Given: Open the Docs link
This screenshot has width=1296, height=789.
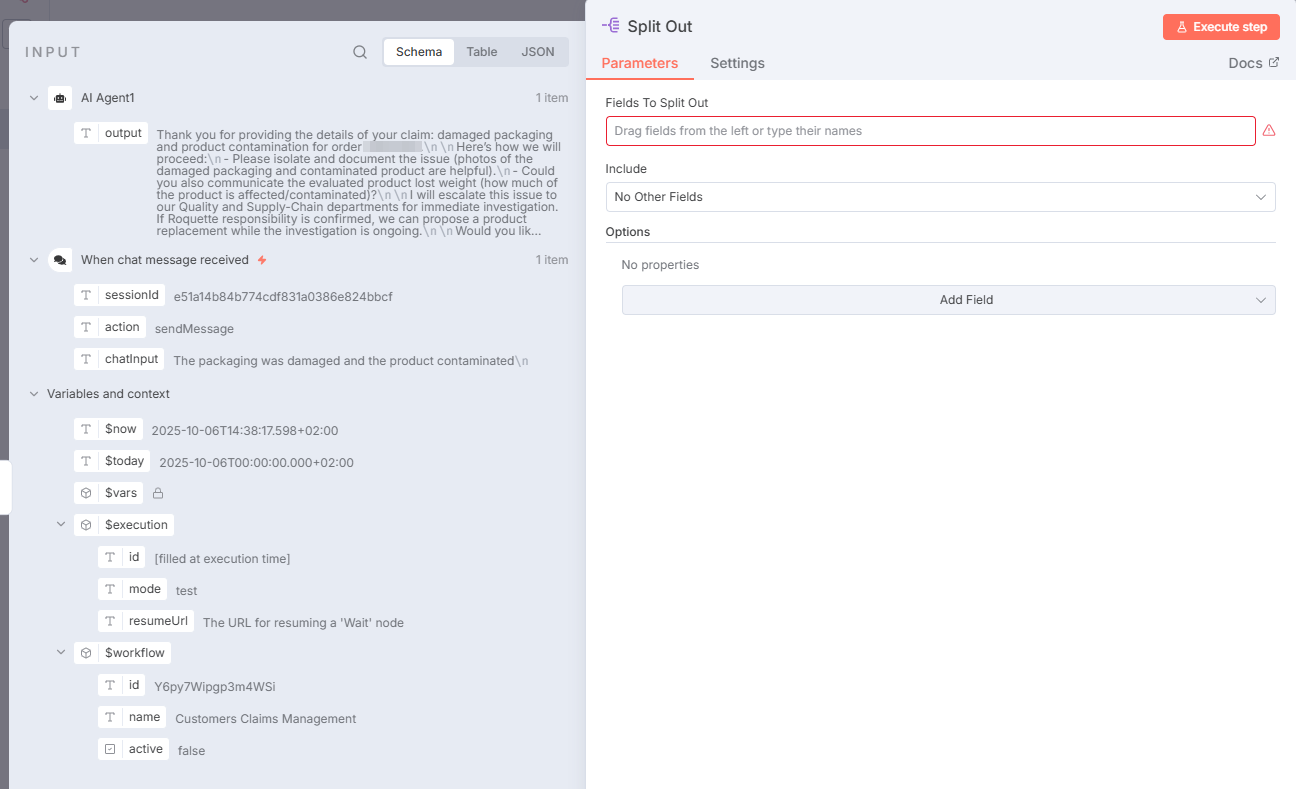Looking at the screenshot, I should pos(1253,63).
